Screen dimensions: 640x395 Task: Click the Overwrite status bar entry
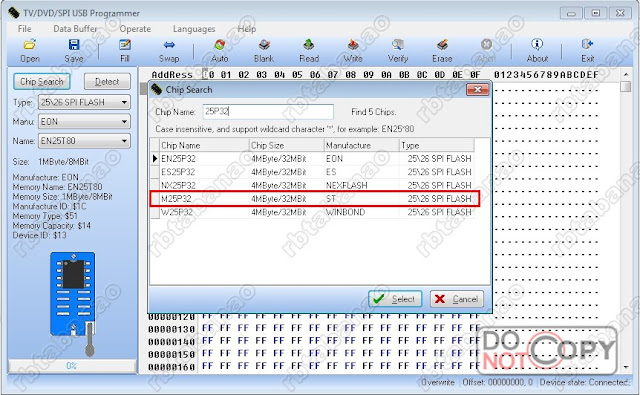(438, 382)
